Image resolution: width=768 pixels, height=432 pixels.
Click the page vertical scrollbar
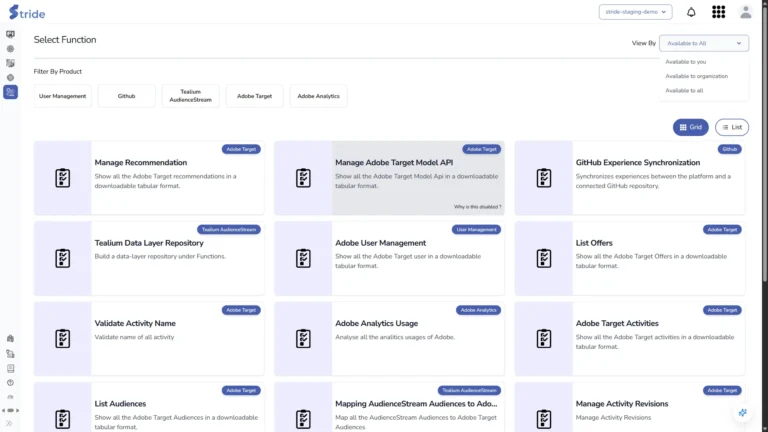(765, 142)
